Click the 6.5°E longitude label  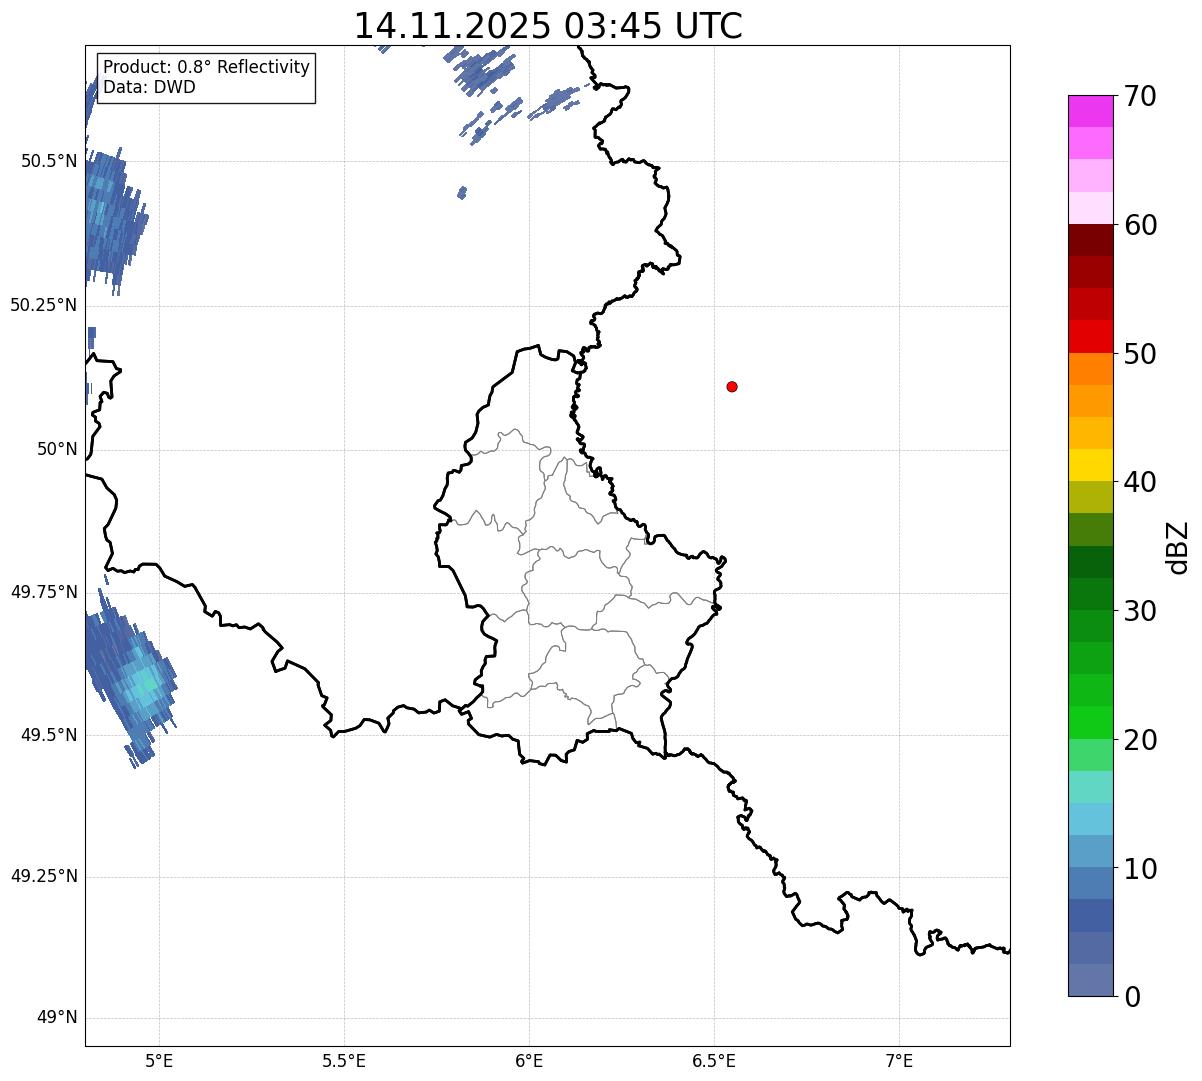714,1060
